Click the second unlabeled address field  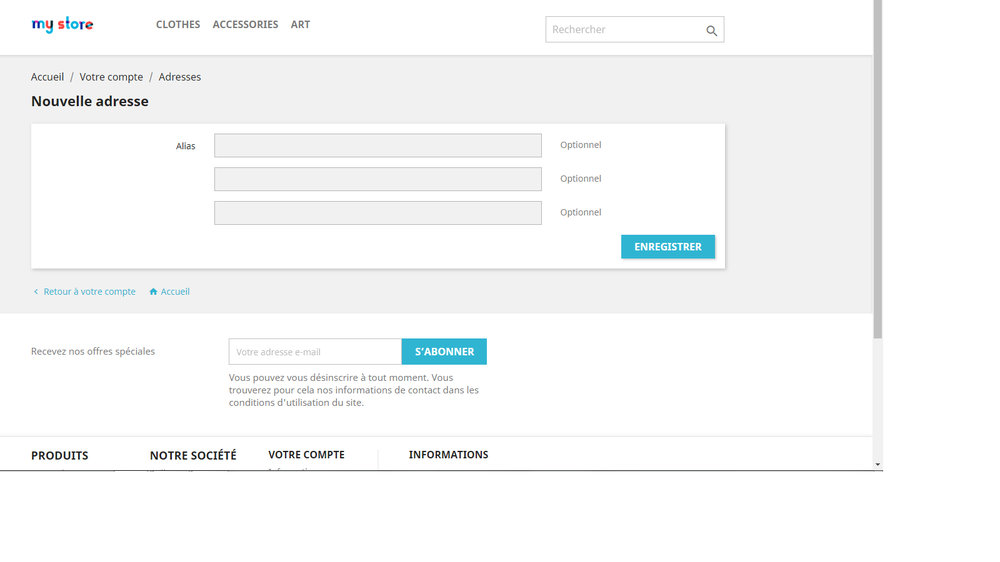378,179
